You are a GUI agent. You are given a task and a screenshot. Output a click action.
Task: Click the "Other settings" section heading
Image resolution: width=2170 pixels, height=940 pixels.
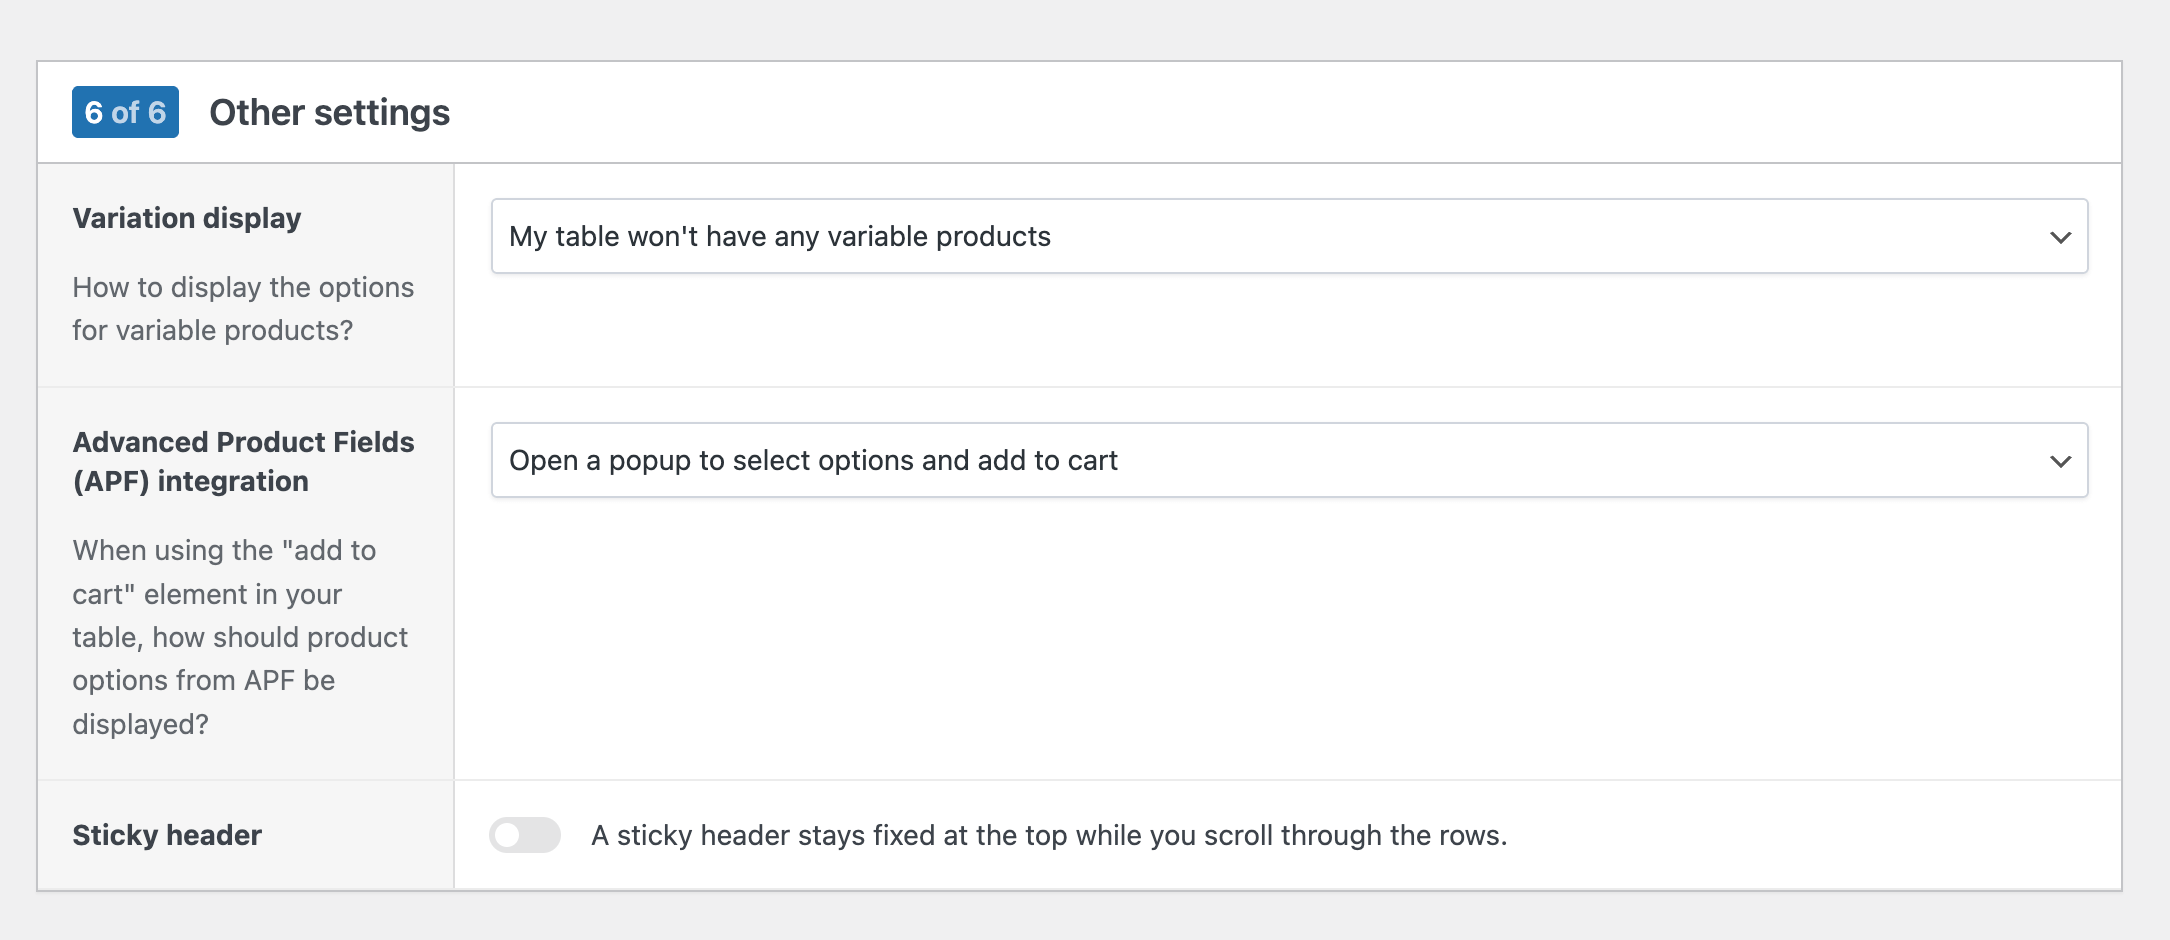coord(329,112)
